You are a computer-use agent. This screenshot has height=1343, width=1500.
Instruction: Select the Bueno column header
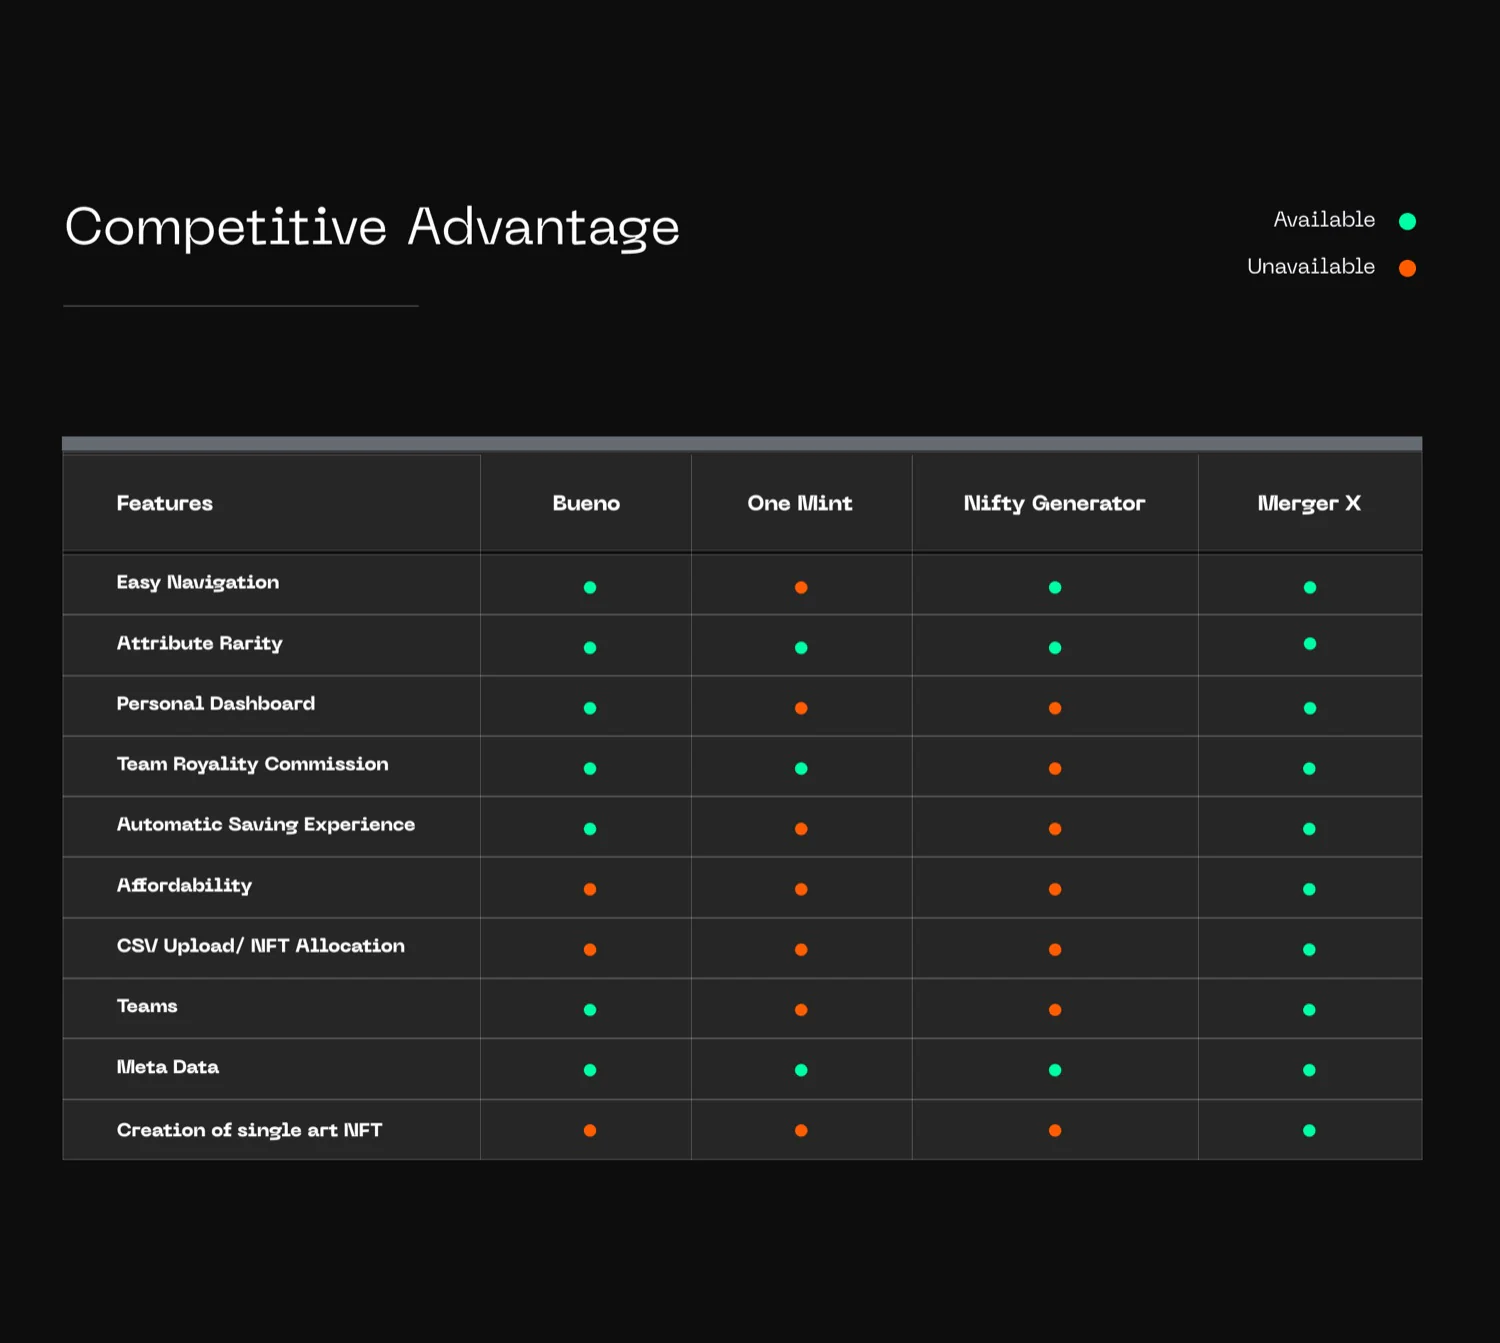point(586,503)
